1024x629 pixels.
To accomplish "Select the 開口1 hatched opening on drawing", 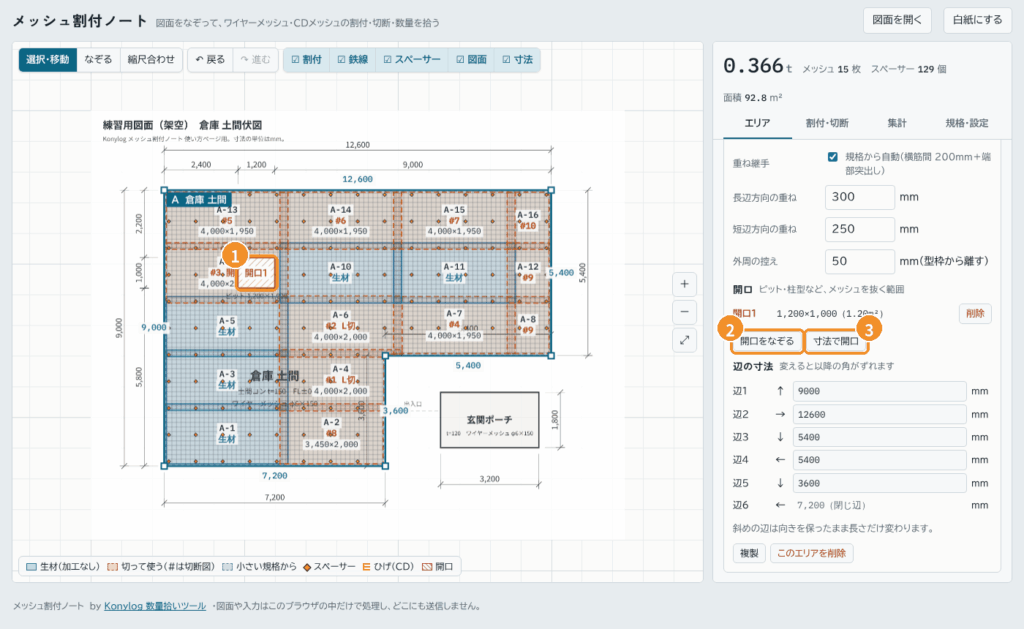I will pos(256,273).
